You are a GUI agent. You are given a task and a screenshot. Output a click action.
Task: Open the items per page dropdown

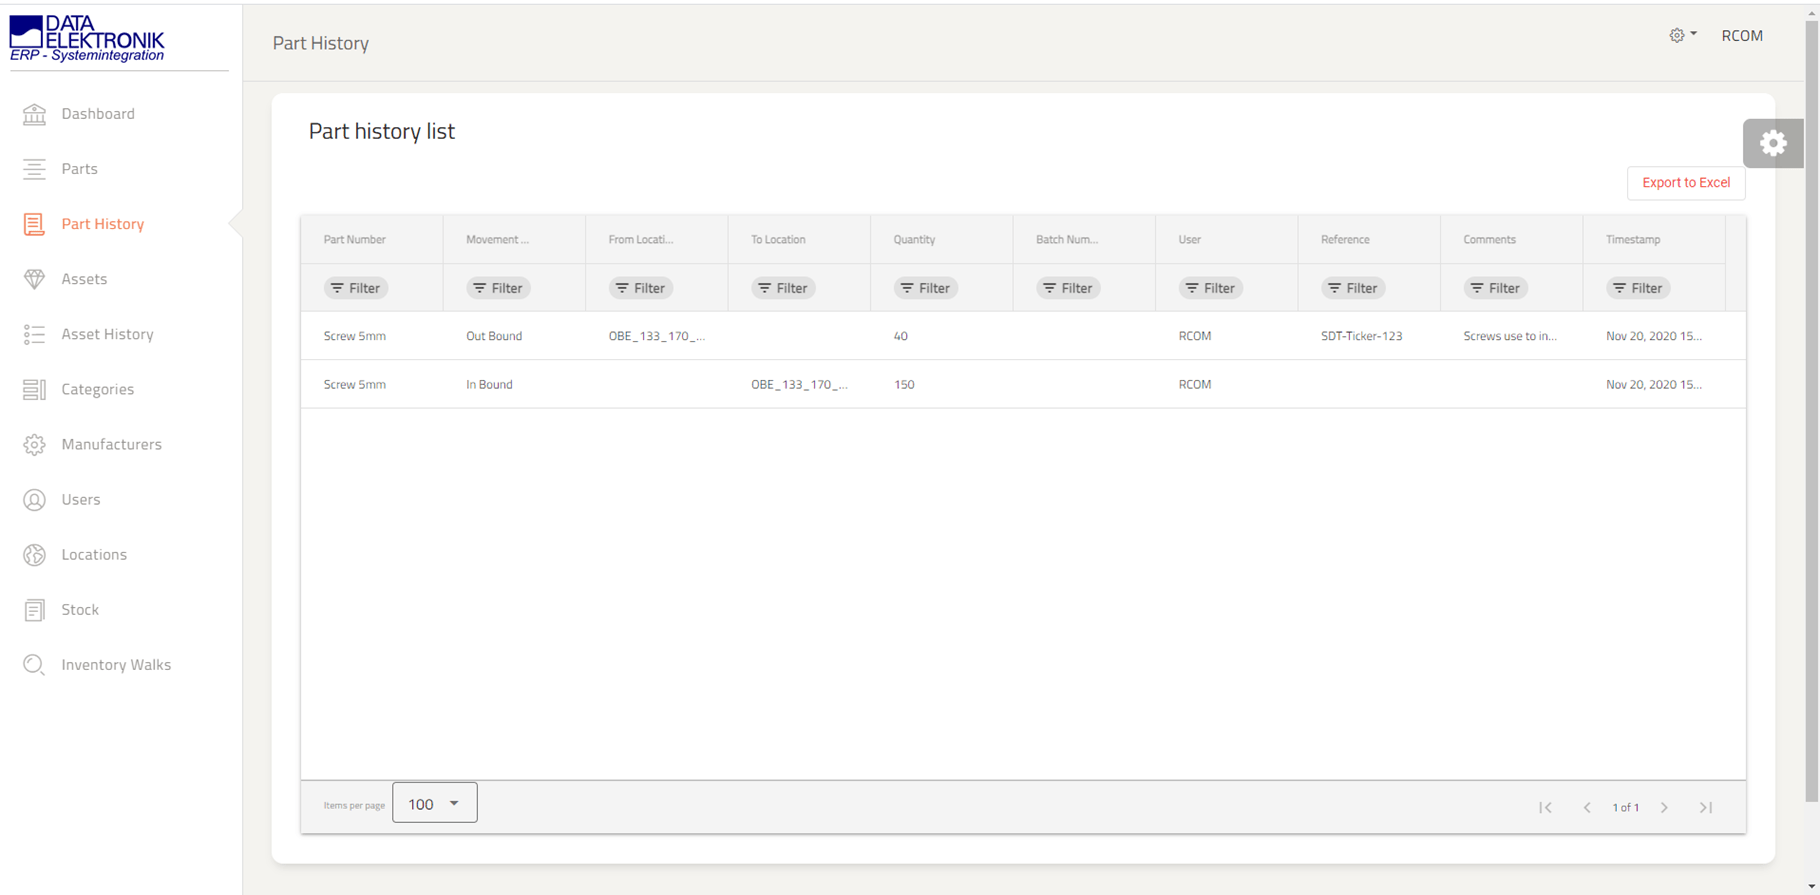pos(435,803)
